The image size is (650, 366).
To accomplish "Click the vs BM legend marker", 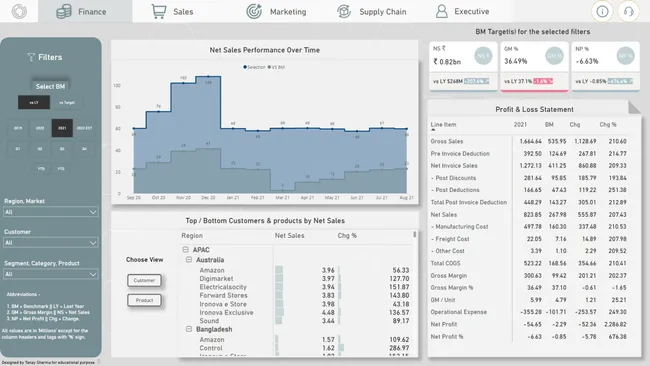I will [x=269, y=67].
